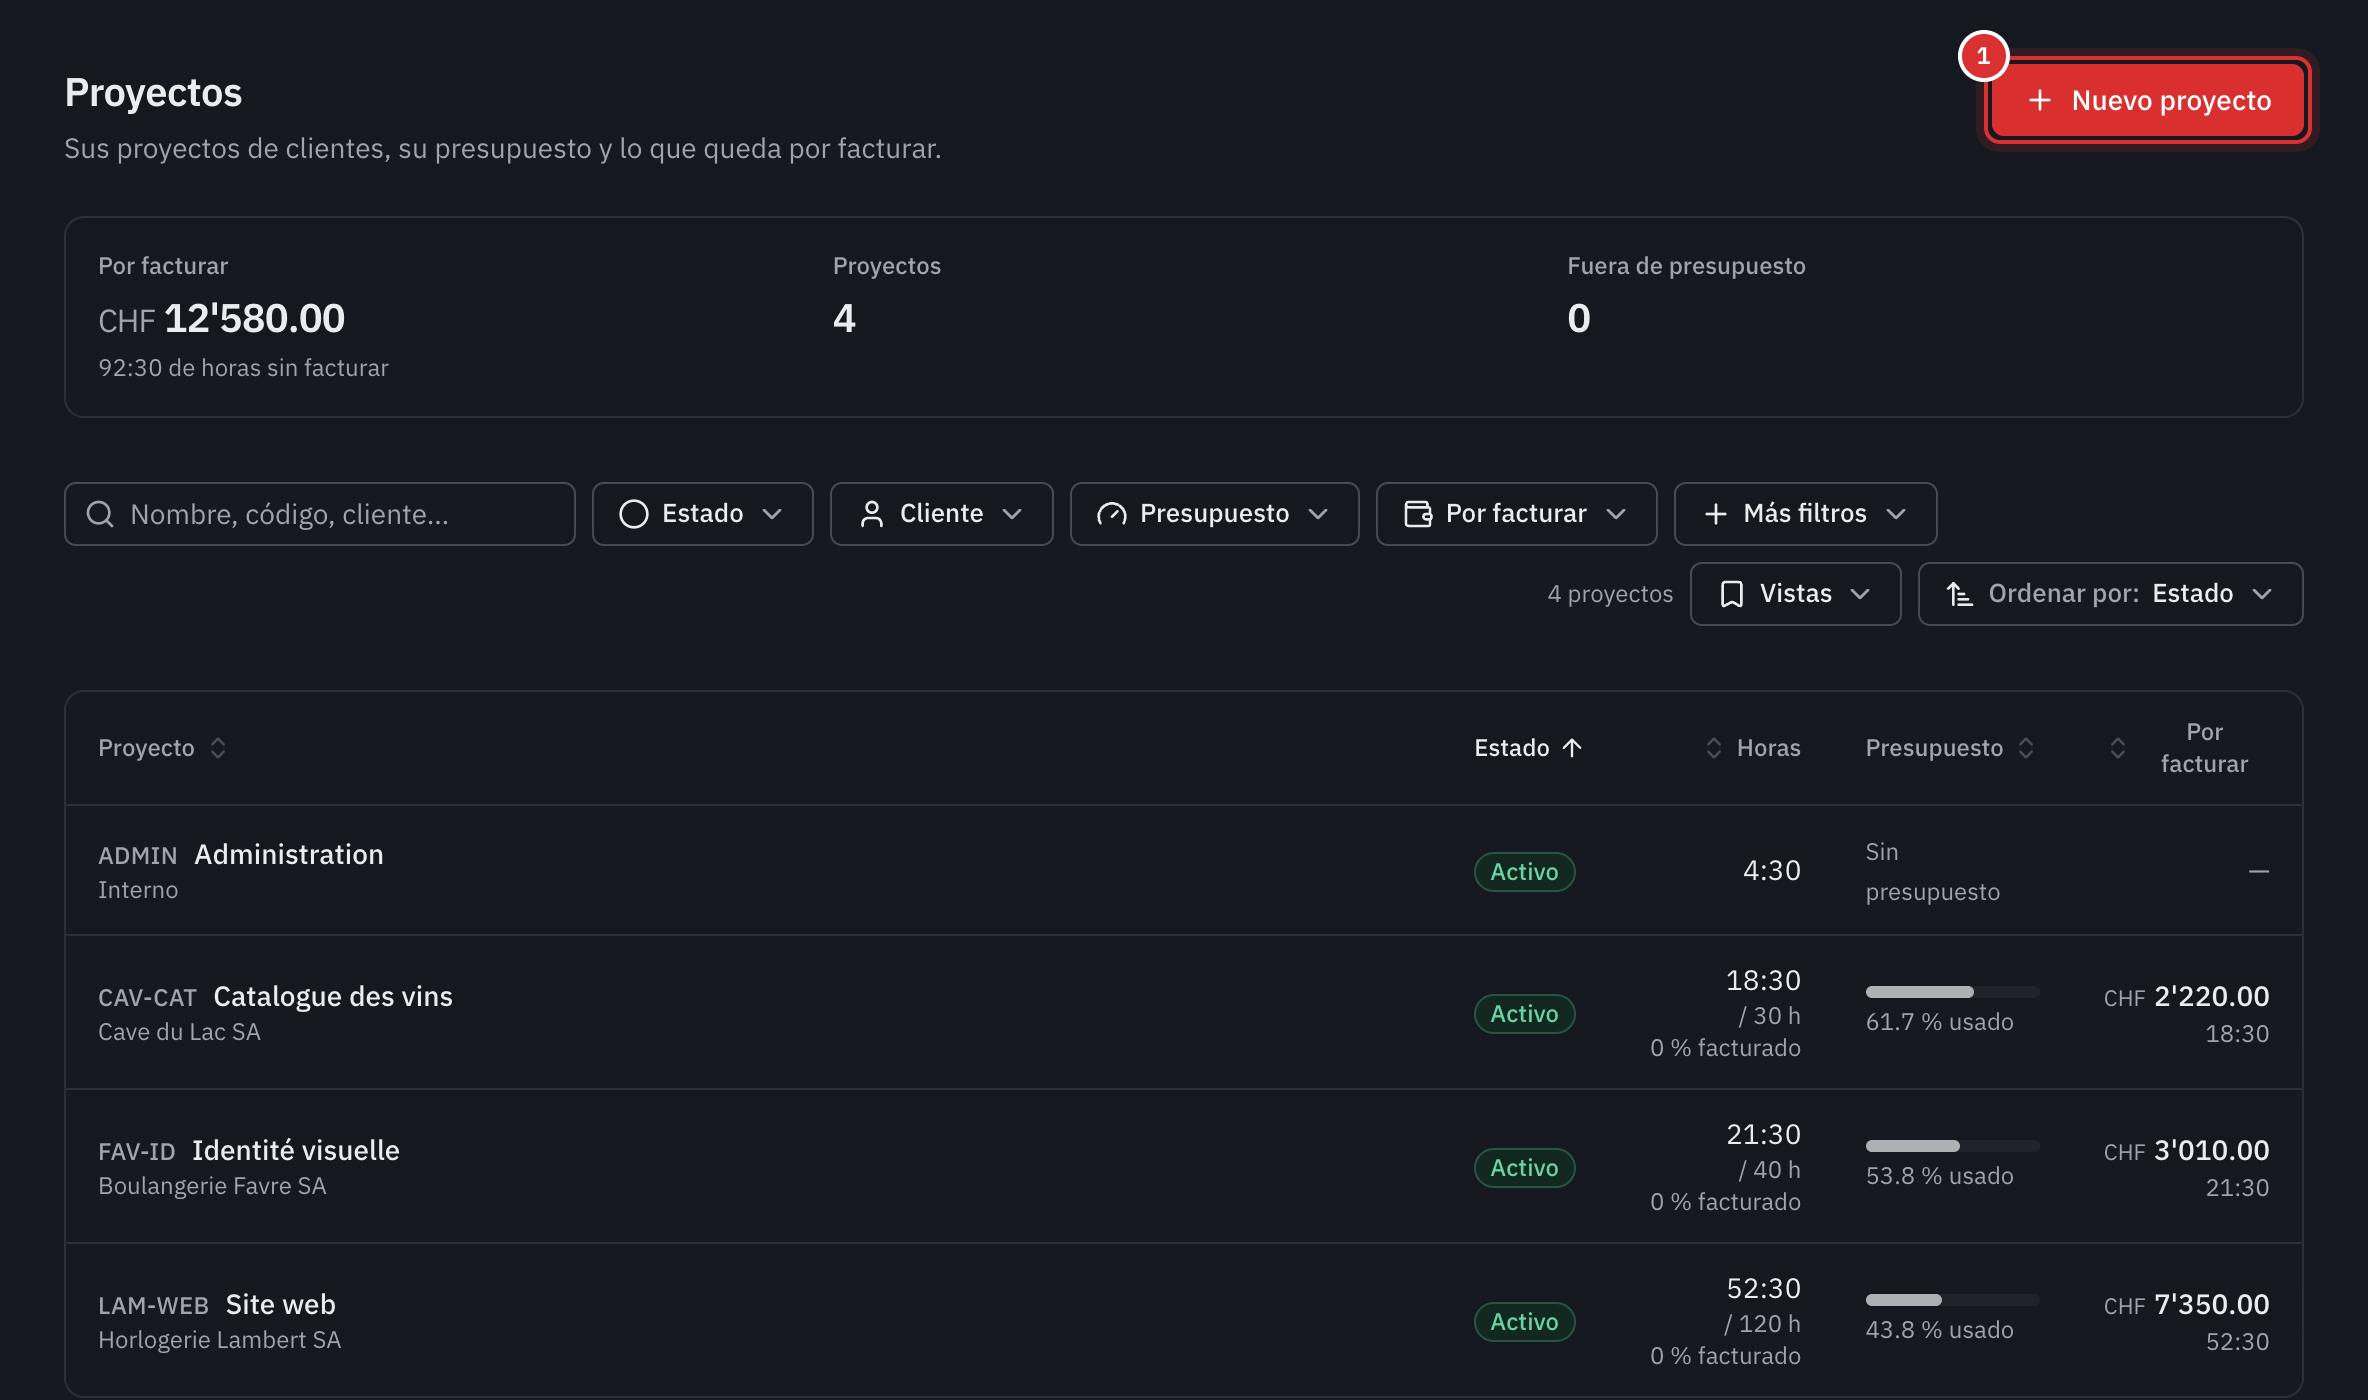
Task: Click the CHF 7'350.00 amount for Site web
Action: (x=2186, y=1304)
